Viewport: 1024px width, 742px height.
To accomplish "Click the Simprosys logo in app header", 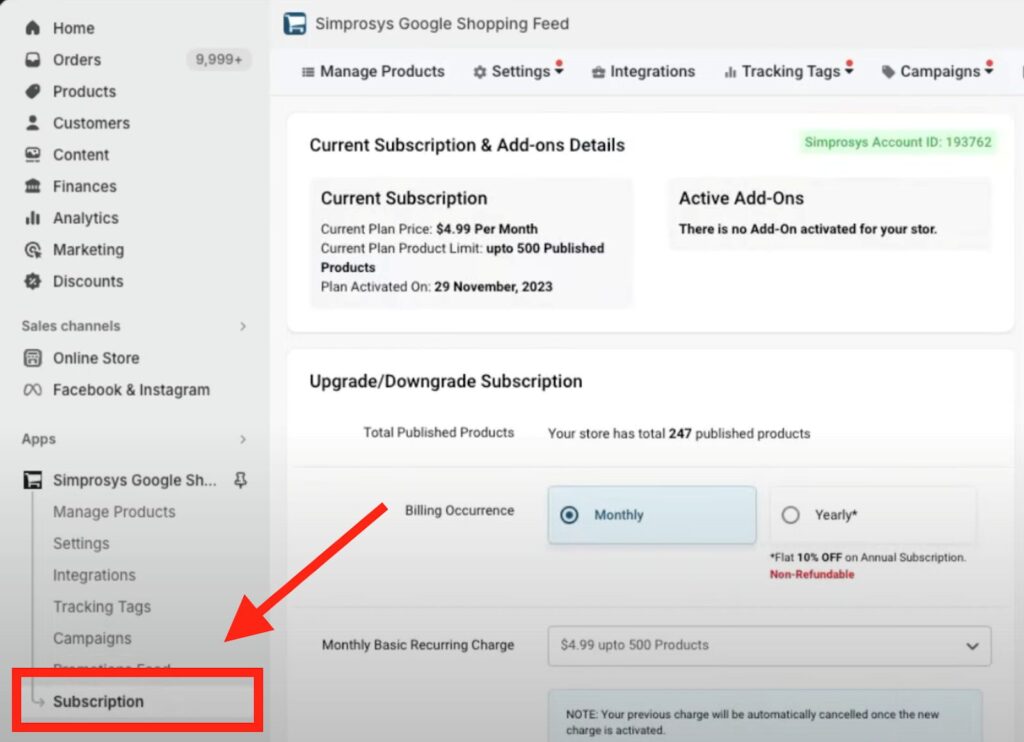I will (295, 24).
